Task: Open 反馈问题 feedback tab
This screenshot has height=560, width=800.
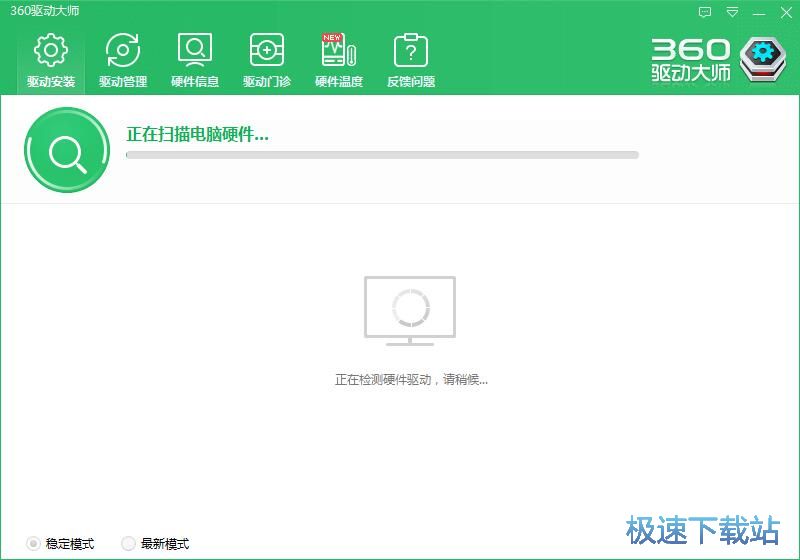Action: pyautogui.click(x=411, y=60)
